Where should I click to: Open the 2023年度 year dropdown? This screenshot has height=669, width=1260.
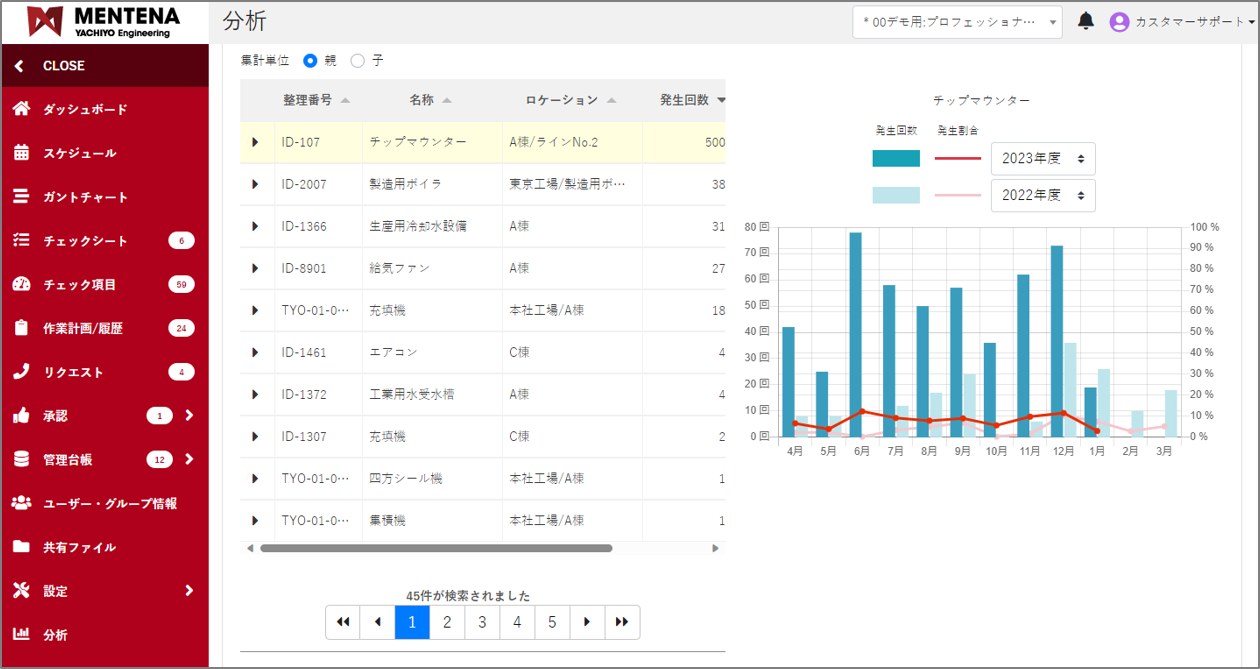1042,159
